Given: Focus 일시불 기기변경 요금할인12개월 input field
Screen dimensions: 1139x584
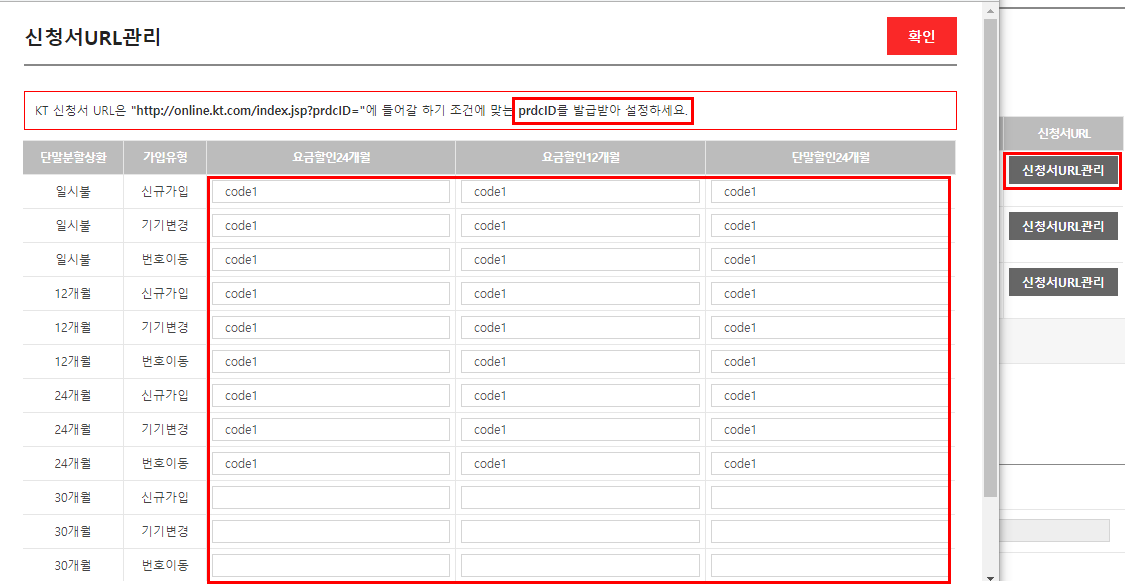Looking at the screenshot, I should (580, 226).
